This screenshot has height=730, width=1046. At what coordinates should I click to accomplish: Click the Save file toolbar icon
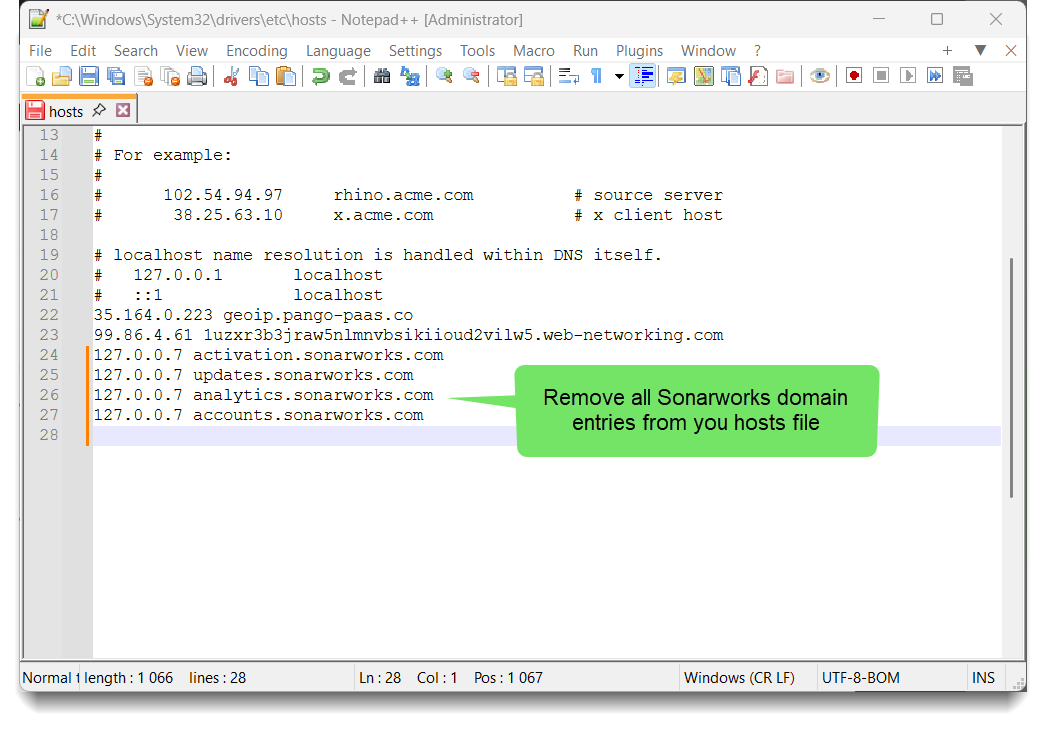[89, 76]
